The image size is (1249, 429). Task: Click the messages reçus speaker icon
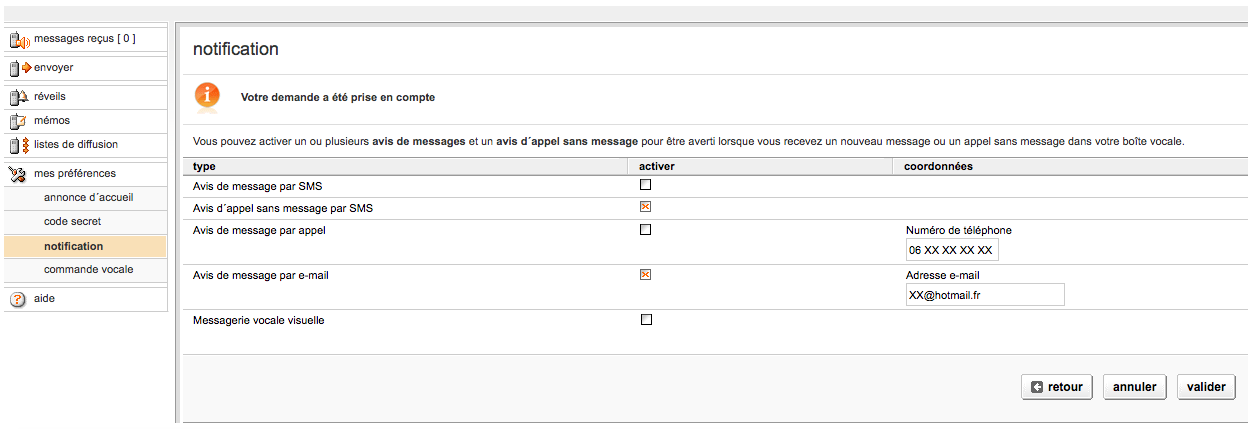coord(19,41)
